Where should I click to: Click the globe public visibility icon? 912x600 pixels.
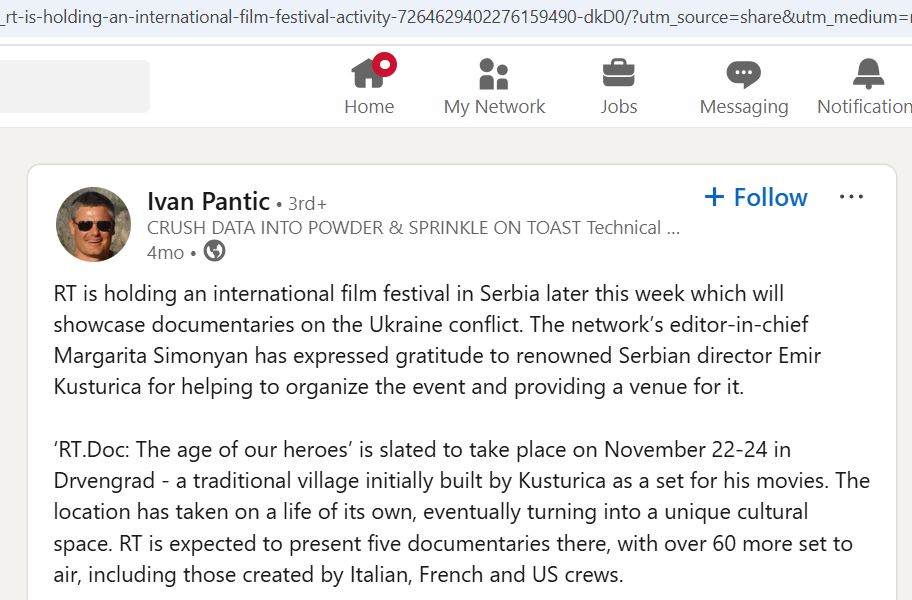pos(214,251)
